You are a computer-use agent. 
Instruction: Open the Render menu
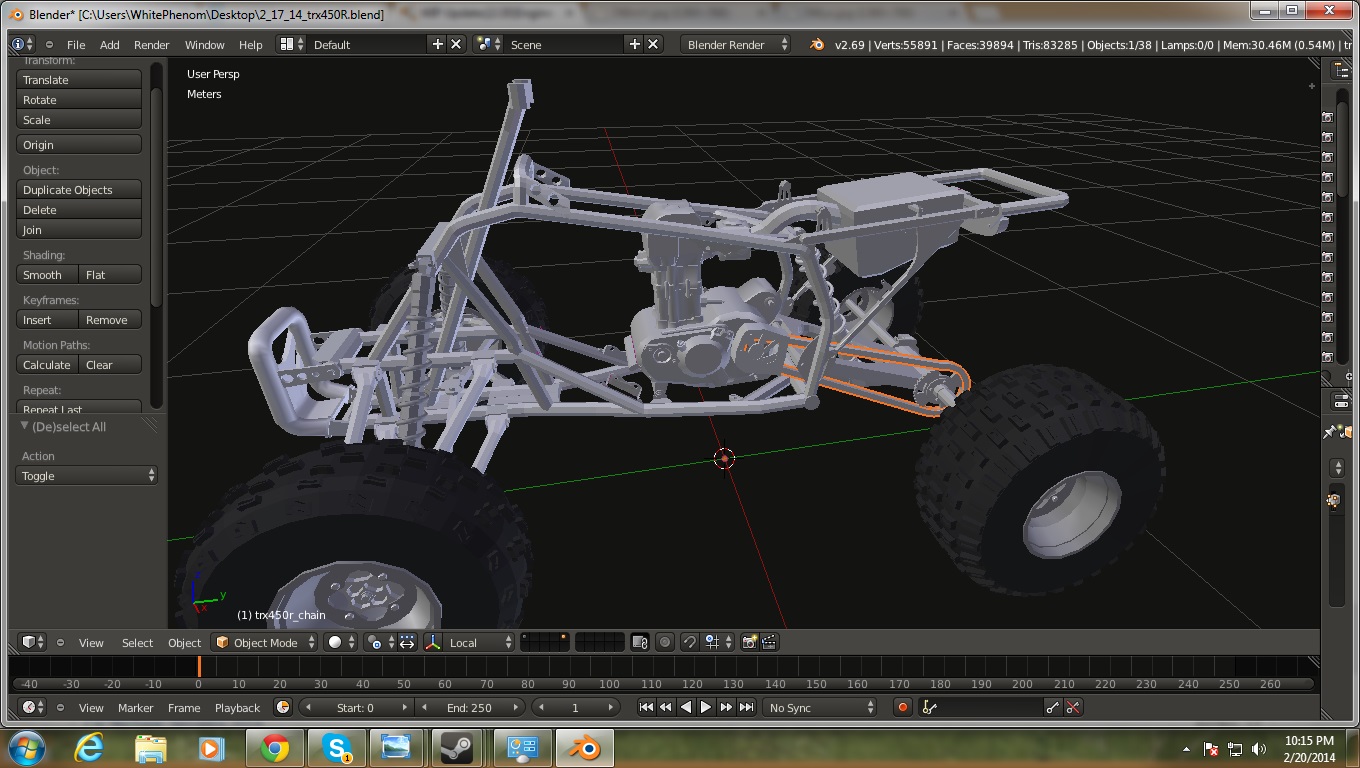[x=152, y=44]
